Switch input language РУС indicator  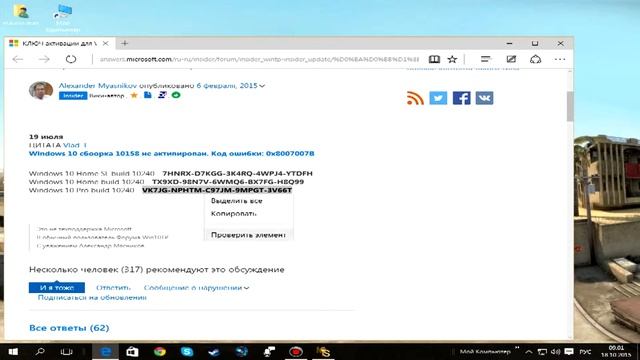(x=585, y=351)
